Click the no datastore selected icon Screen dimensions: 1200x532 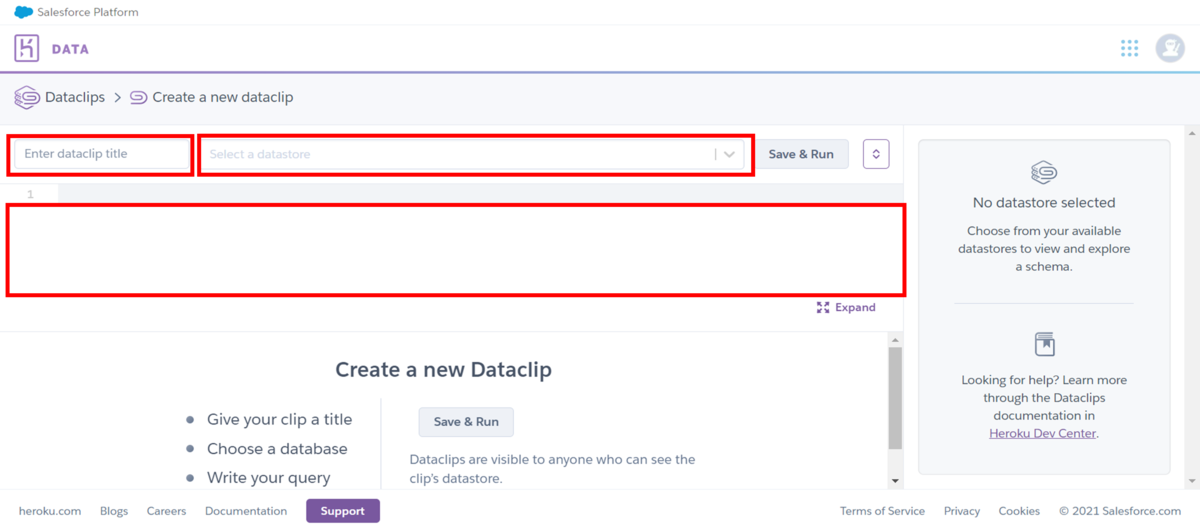coord(1044,172)
